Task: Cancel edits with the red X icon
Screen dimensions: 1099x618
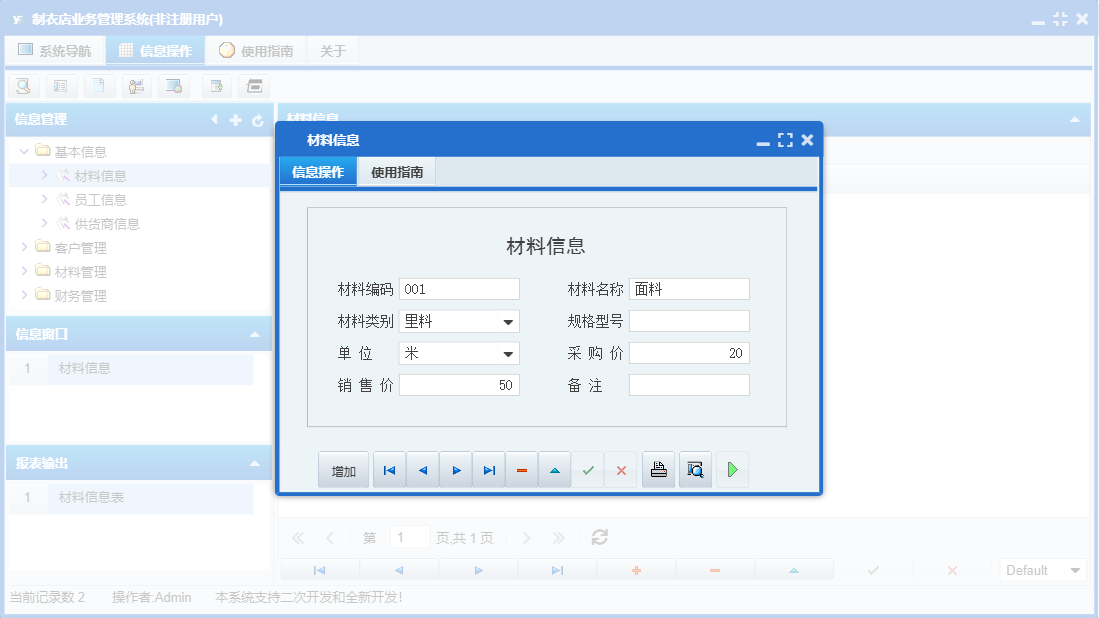Action: coord(620,469)
